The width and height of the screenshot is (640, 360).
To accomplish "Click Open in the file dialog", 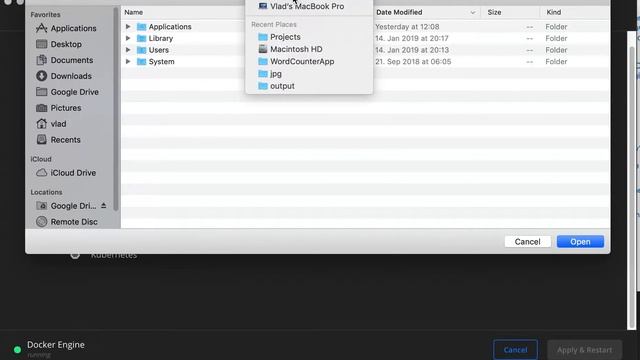I will pyautogui.click(x=580, y=242).
